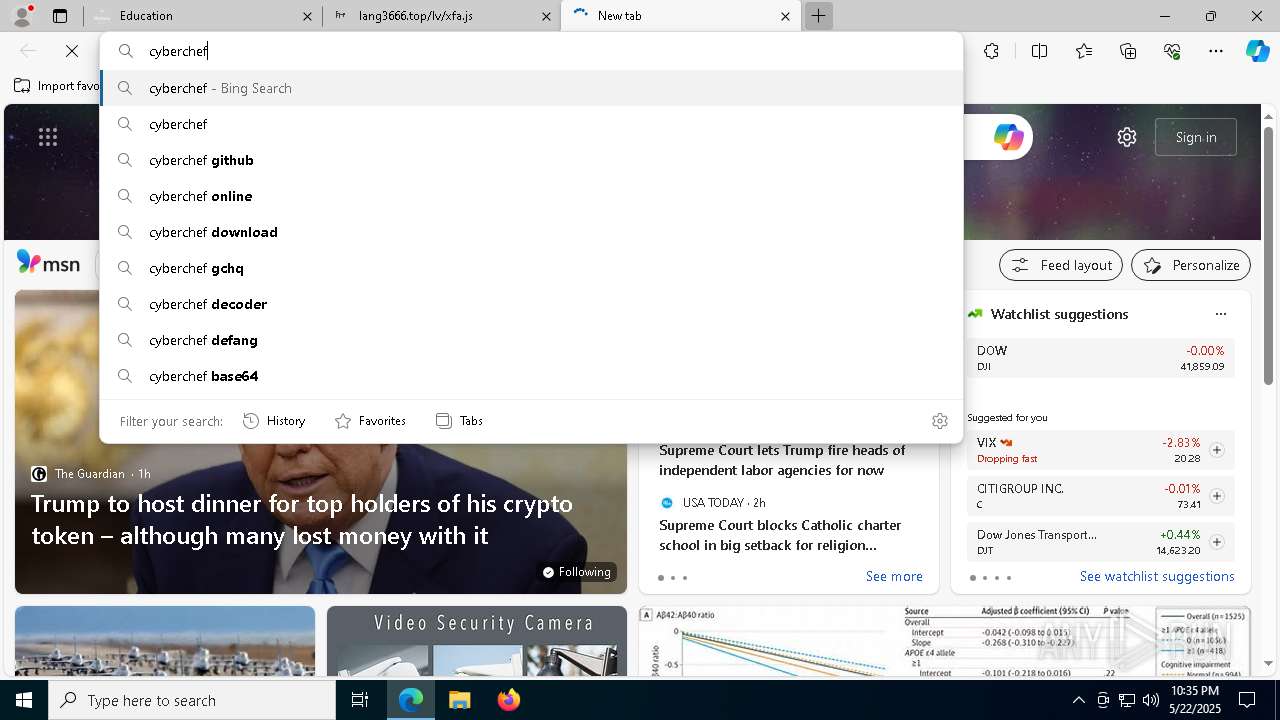
Task: Show hidden system tray icons
Action: 1078,700
